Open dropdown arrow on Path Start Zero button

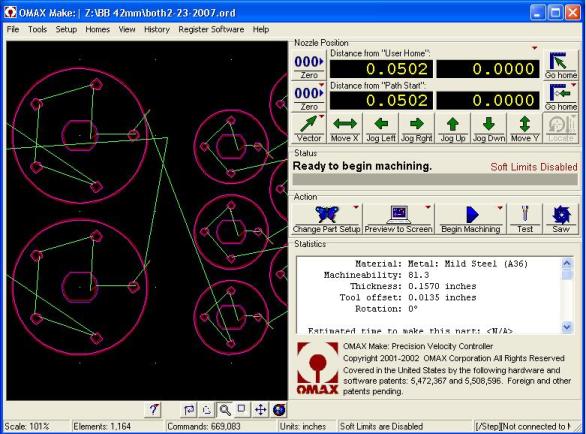[321, 85]
